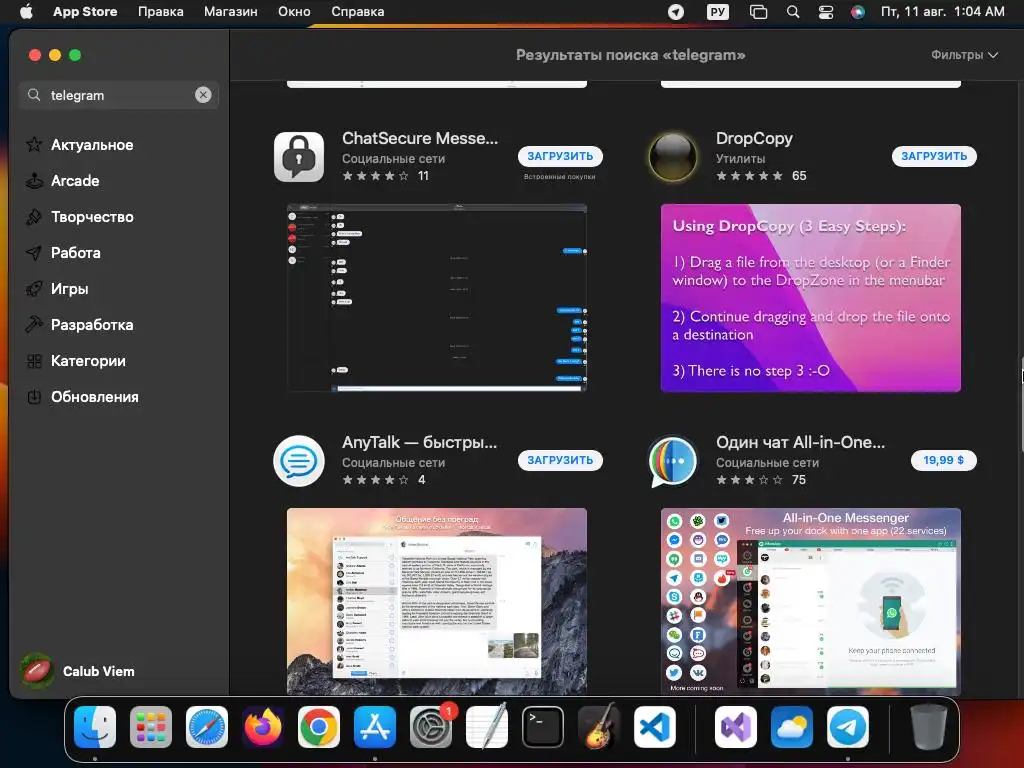Open Control Center in menu bar

point(826,12)
